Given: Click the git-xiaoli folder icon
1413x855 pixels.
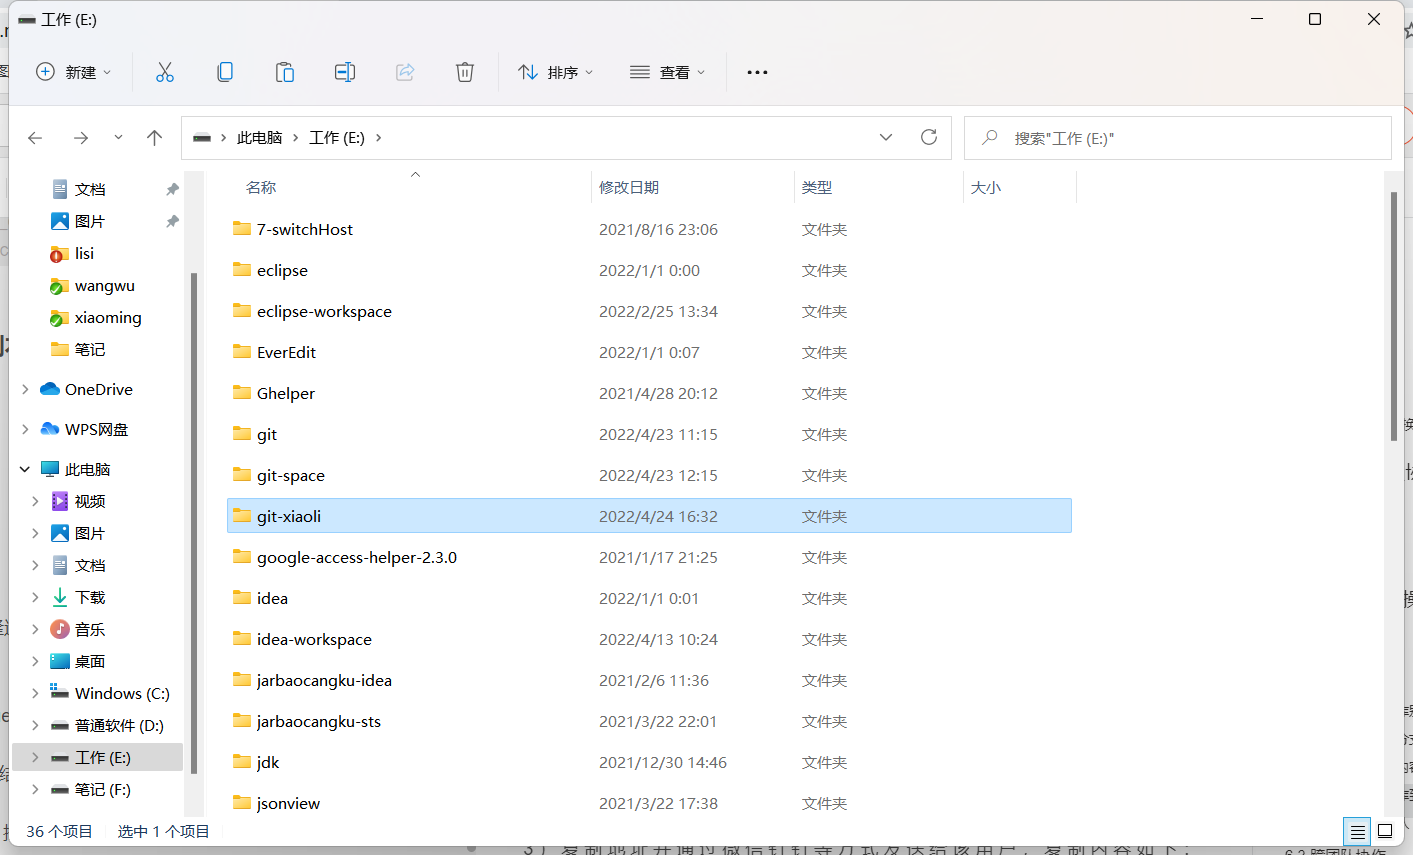Looking at the screenshot, I should click(242, 516).
